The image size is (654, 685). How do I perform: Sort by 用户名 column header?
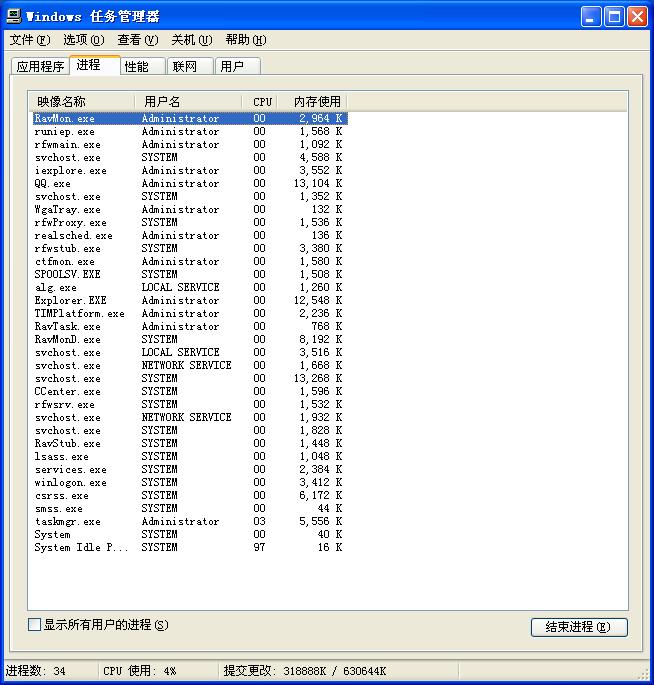pyautogui.click(x=188, y=102)
